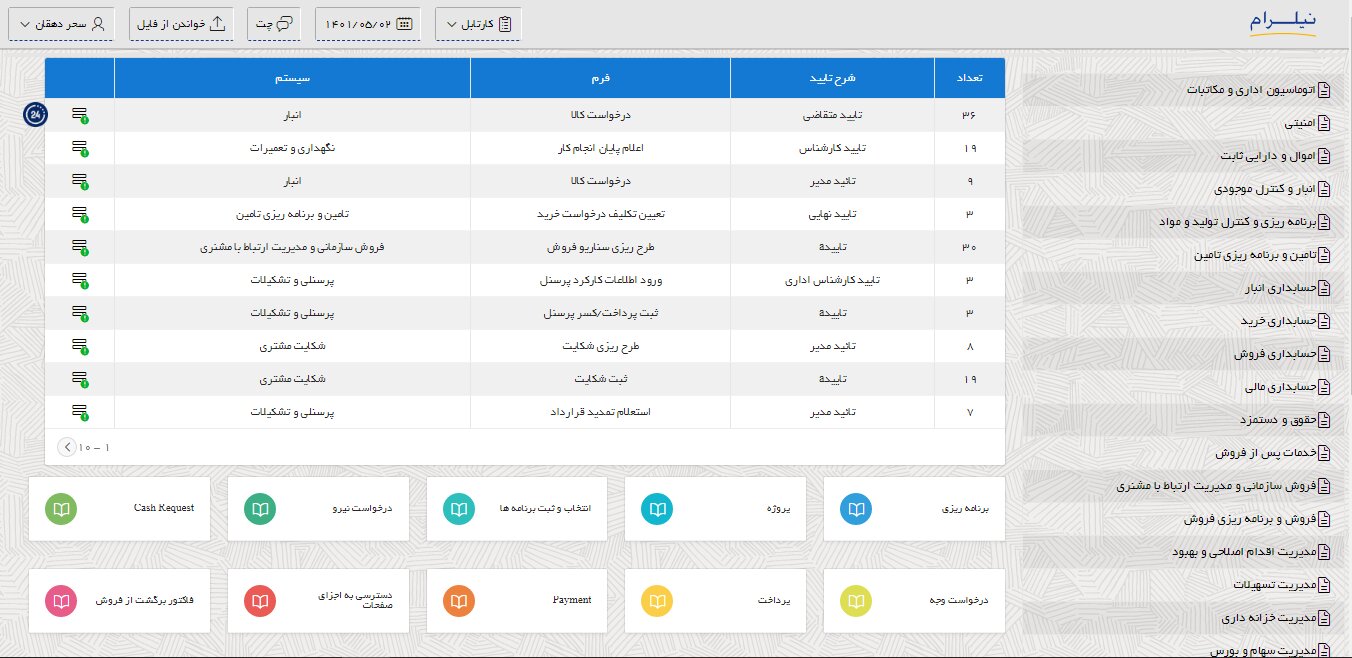Click book icon of انتخاب و ثبت برنامه ها
The width and height of the screenshot is (1352, 658).
pyautogui.click(x=459, y=509)
